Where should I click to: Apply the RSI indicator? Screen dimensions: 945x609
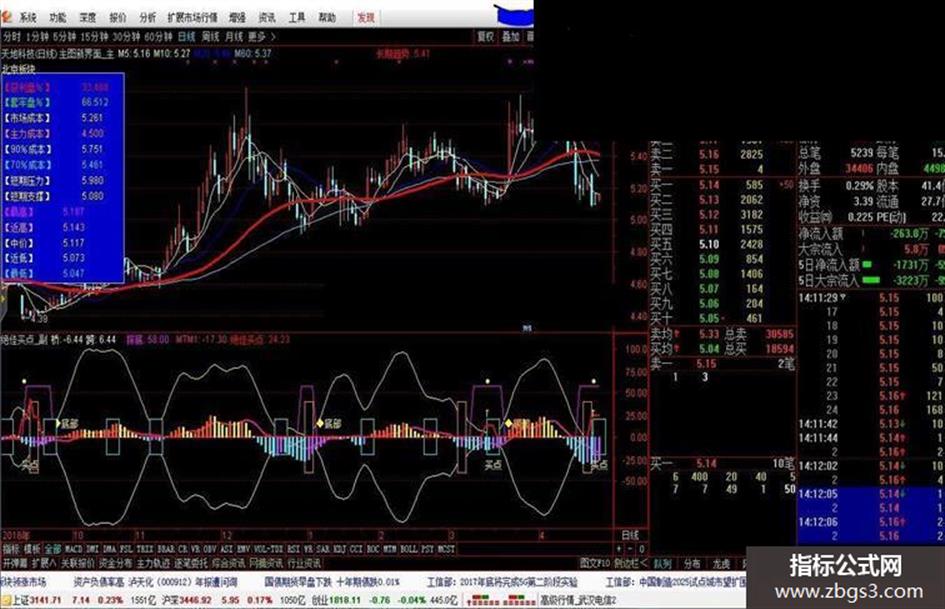294,549
